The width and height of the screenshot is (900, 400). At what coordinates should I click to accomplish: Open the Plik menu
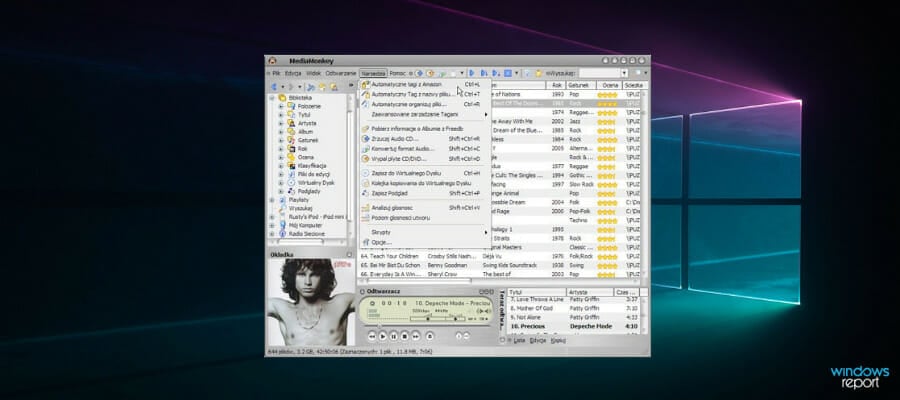(276, 73)
